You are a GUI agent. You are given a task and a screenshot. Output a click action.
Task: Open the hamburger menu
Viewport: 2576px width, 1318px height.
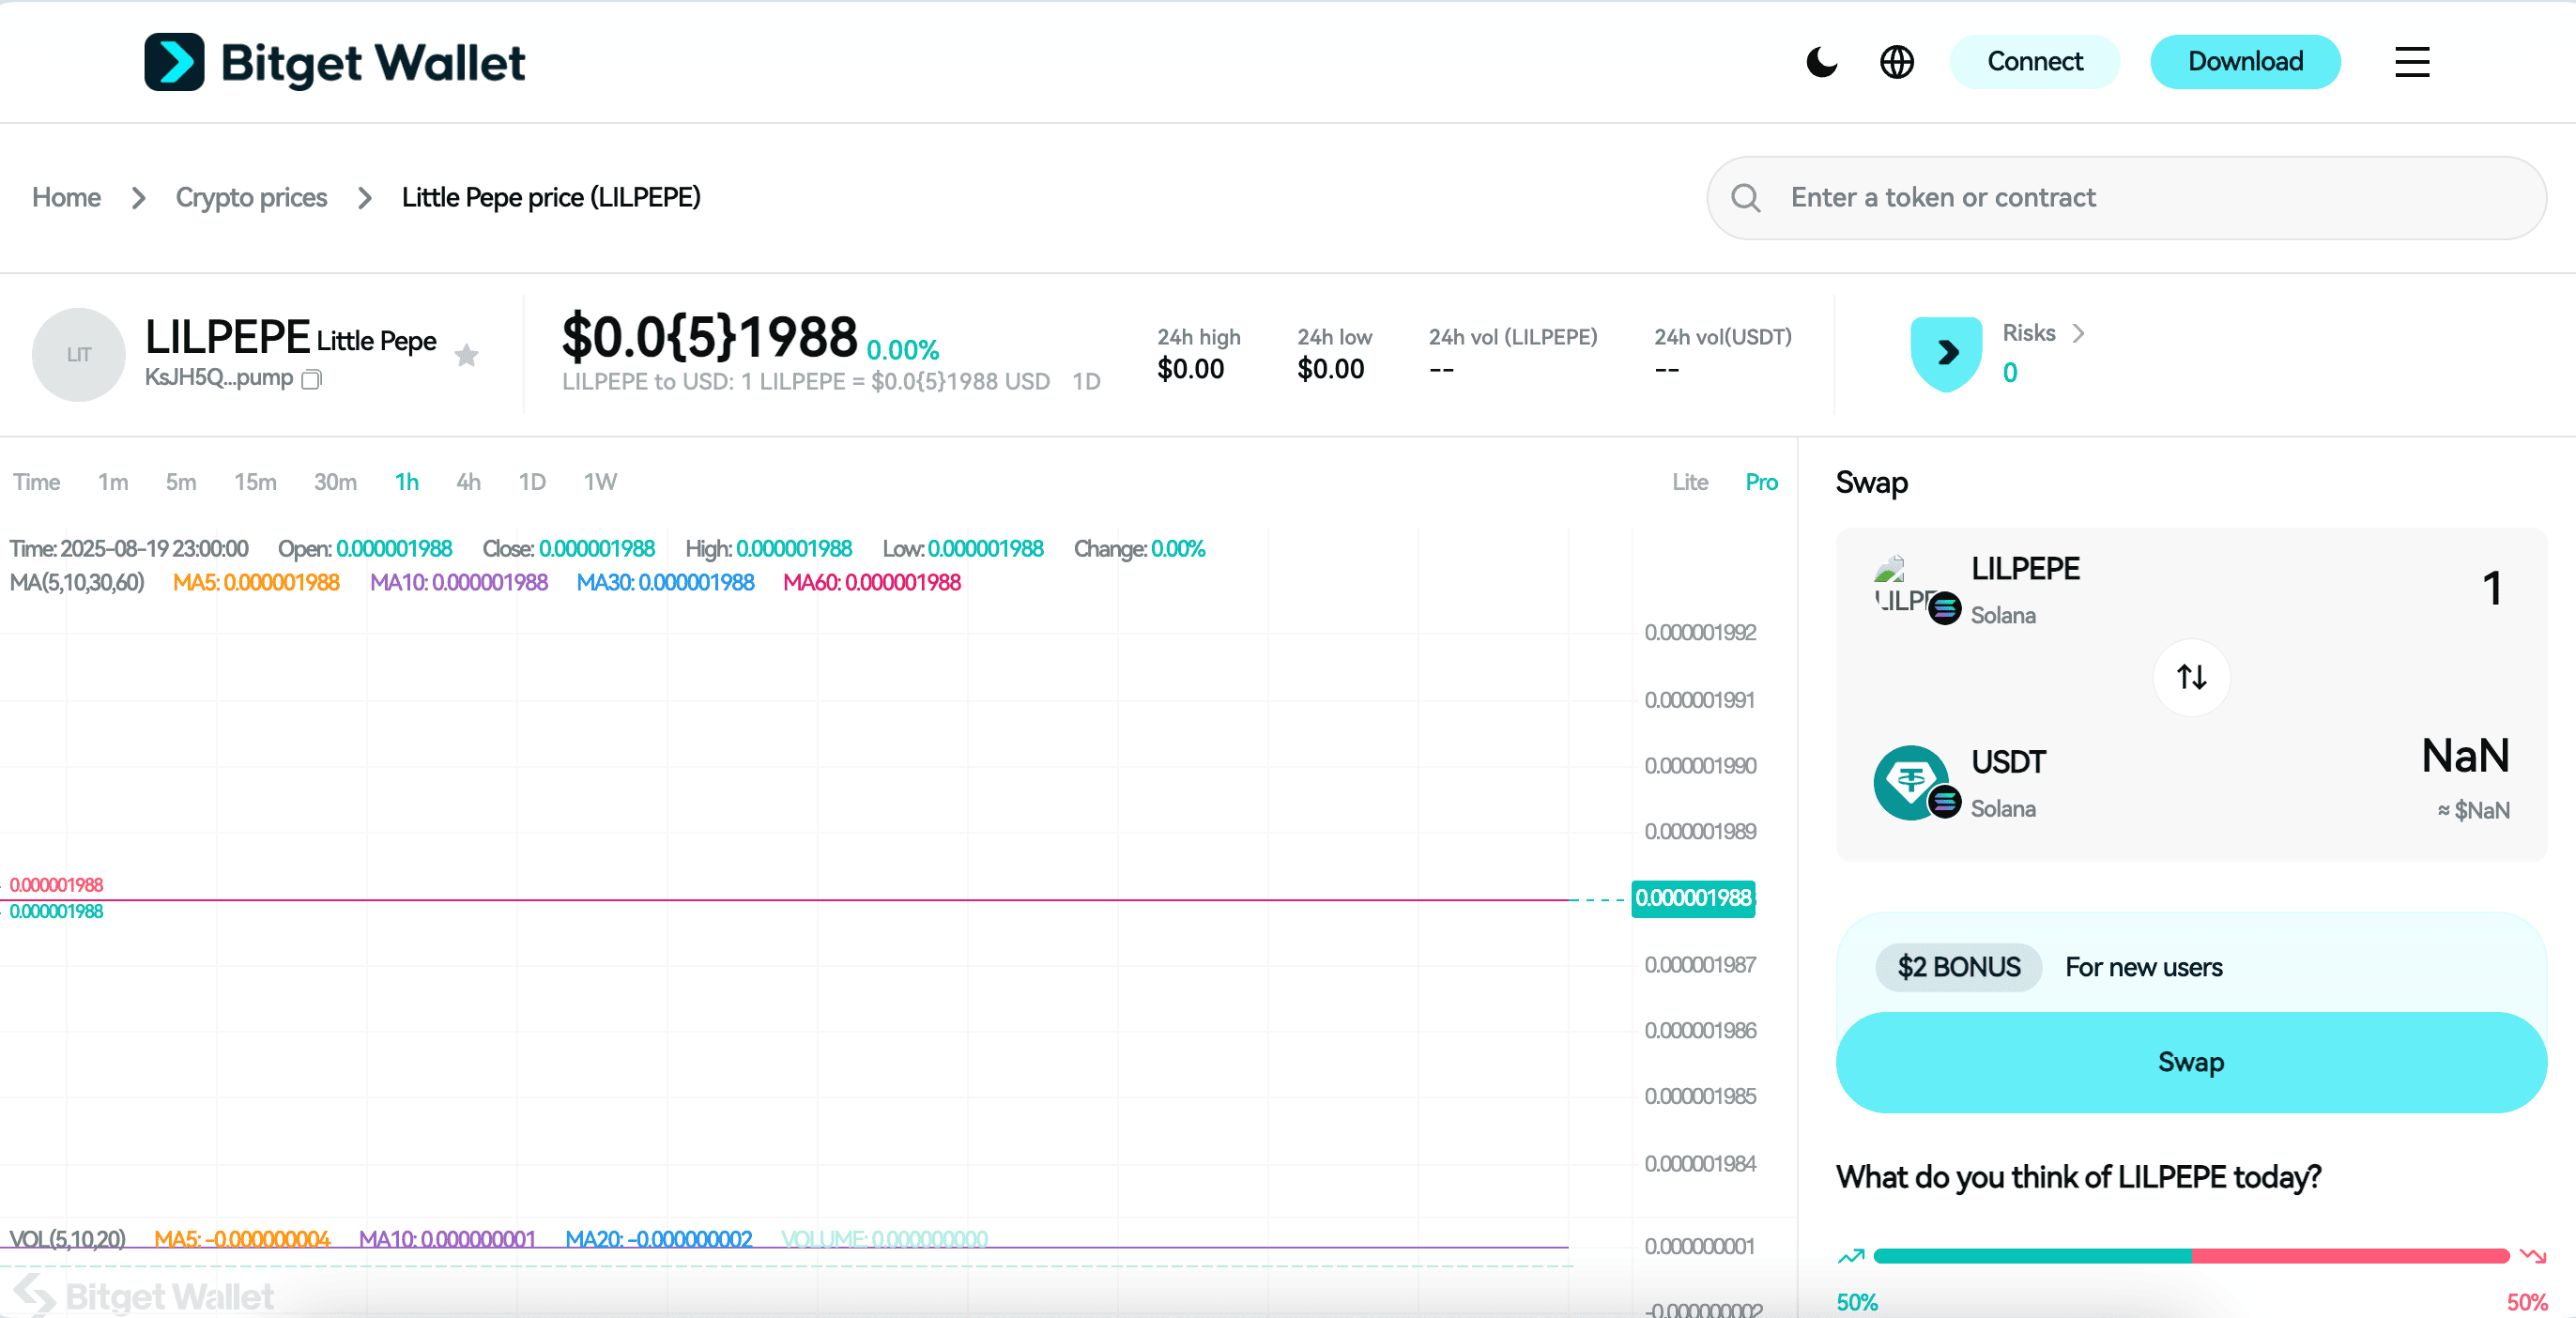(2411, 62)
